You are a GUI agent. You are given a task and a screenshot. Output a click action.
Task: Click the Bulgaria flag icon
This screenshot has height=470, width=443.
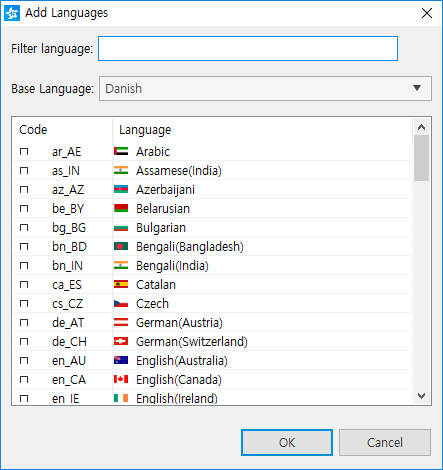click(121, 228)
